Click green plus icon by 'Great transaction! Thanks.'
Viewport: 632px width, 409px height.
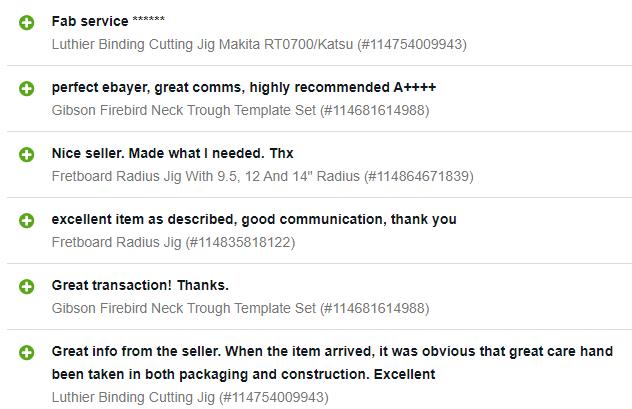pos(27,286)
